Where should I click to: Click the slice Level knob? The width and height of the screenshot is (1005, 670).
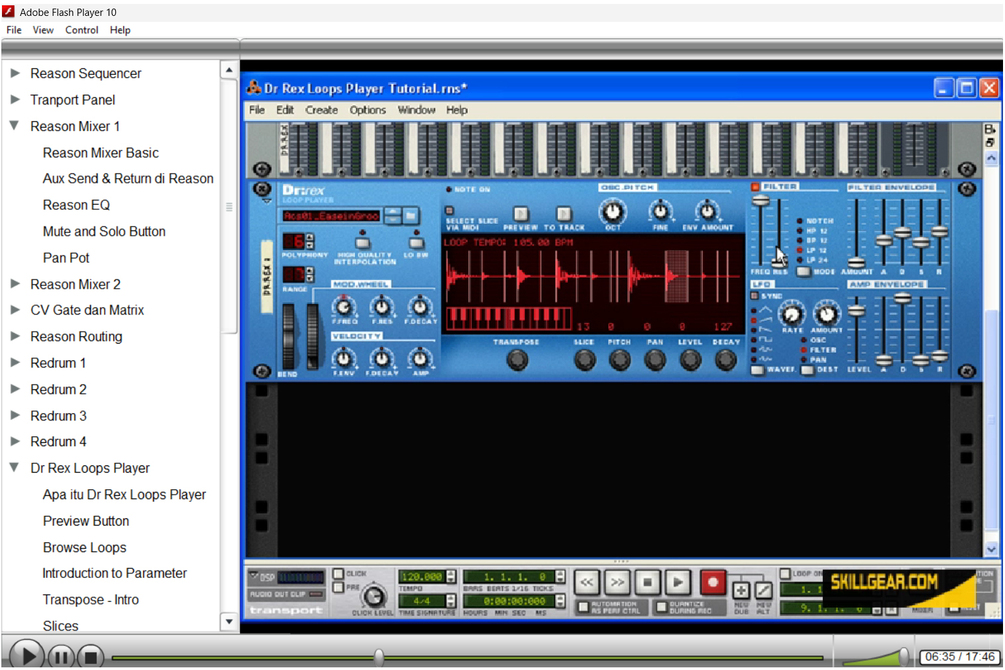(x=690, y=360)
